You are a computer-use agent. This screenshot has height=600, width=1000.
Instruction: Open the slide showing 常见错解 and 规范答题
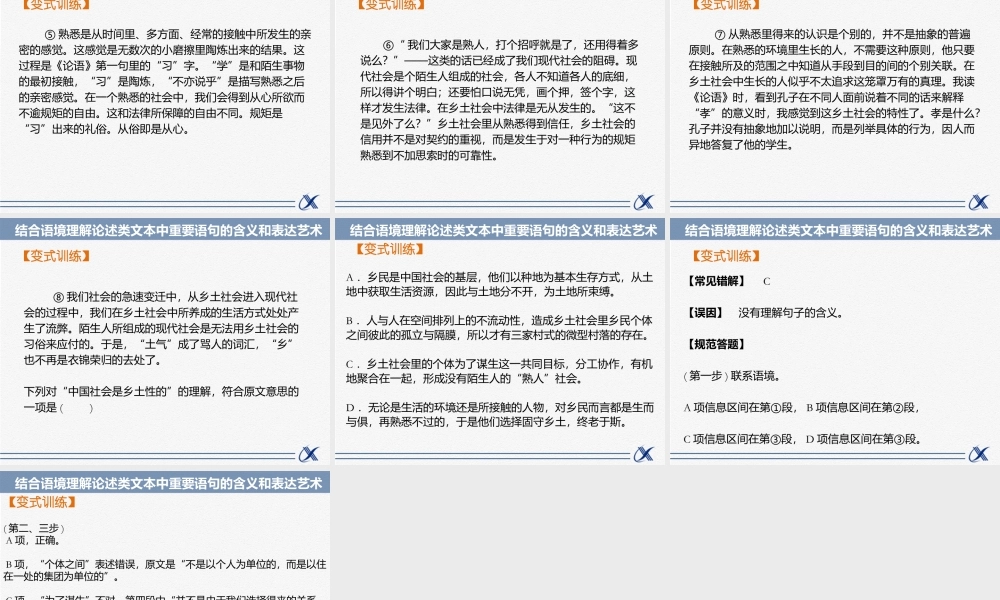pyautogui.click(x=835, y=341)
